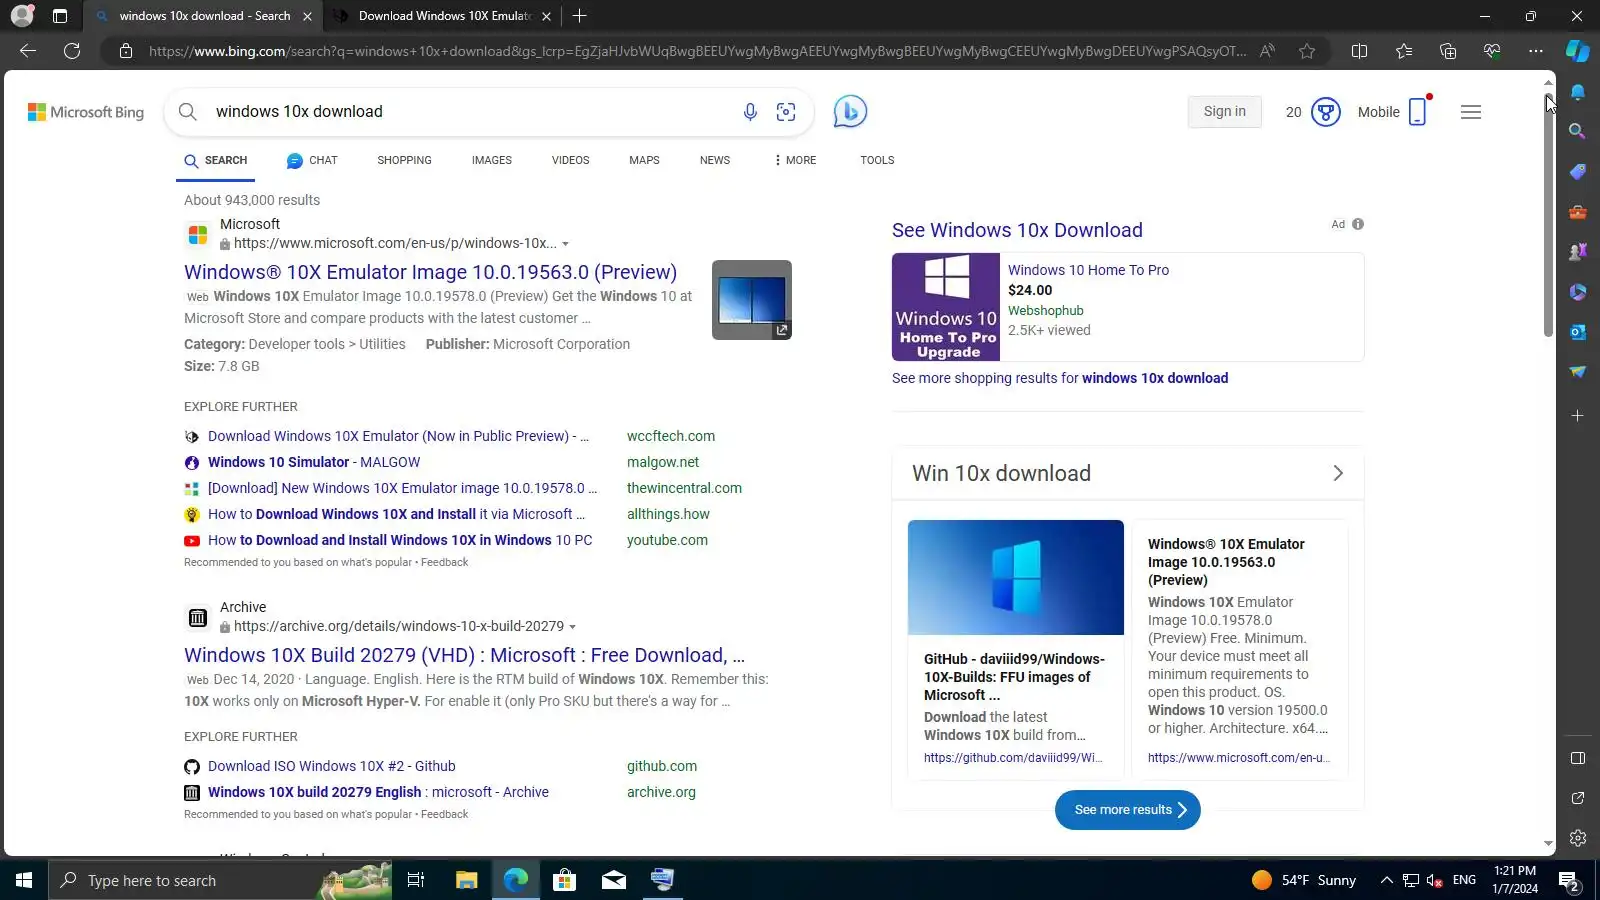The width and height of the screenshot is (1600, 900).
Task: Open the sidebar notifications bell
Action: point(1578,92)
